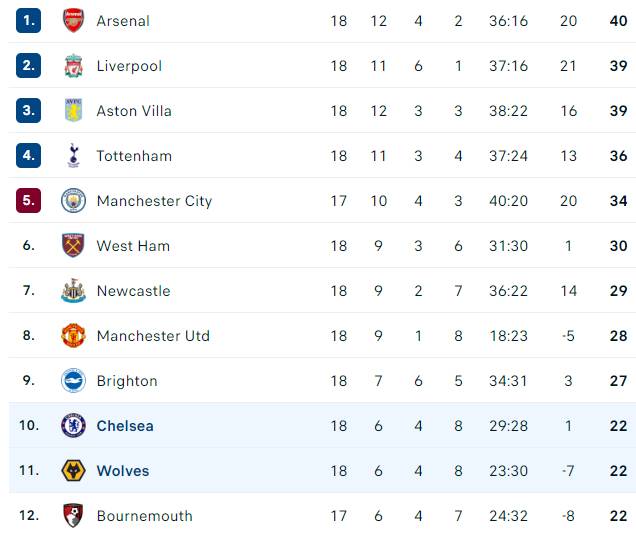This screenshot has height=537, width=636.
Task: Open the Wolves team link
Action: click(123, 471)
